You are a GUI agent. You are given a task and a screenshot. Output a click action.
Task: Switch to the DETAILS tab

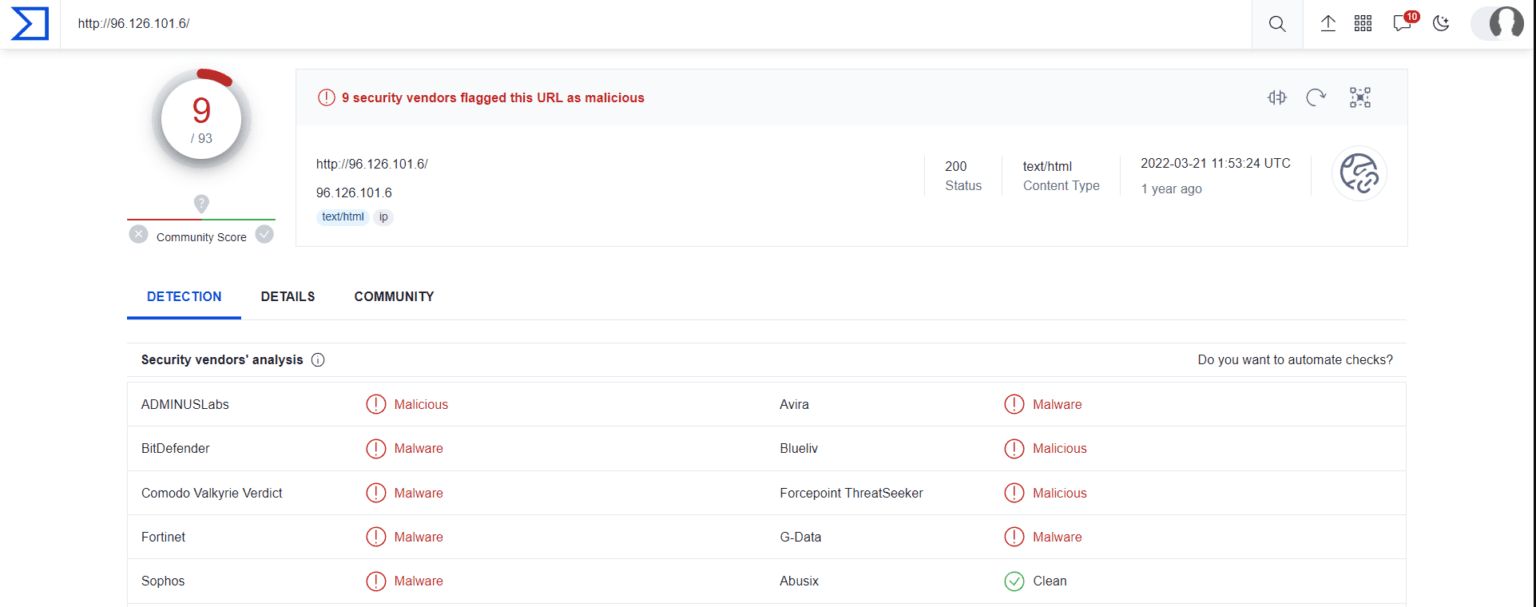point(288,297)
